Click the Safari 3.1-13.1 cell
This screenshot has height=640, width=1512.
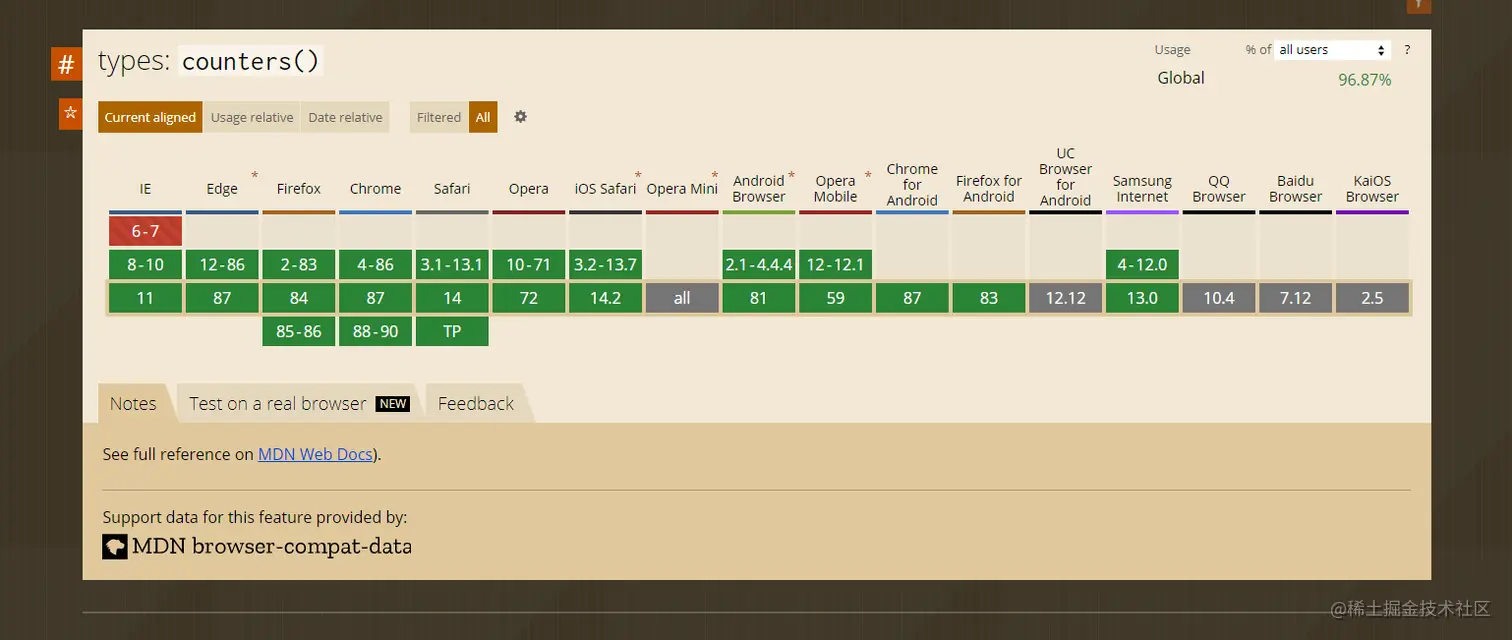click(452, 265)
